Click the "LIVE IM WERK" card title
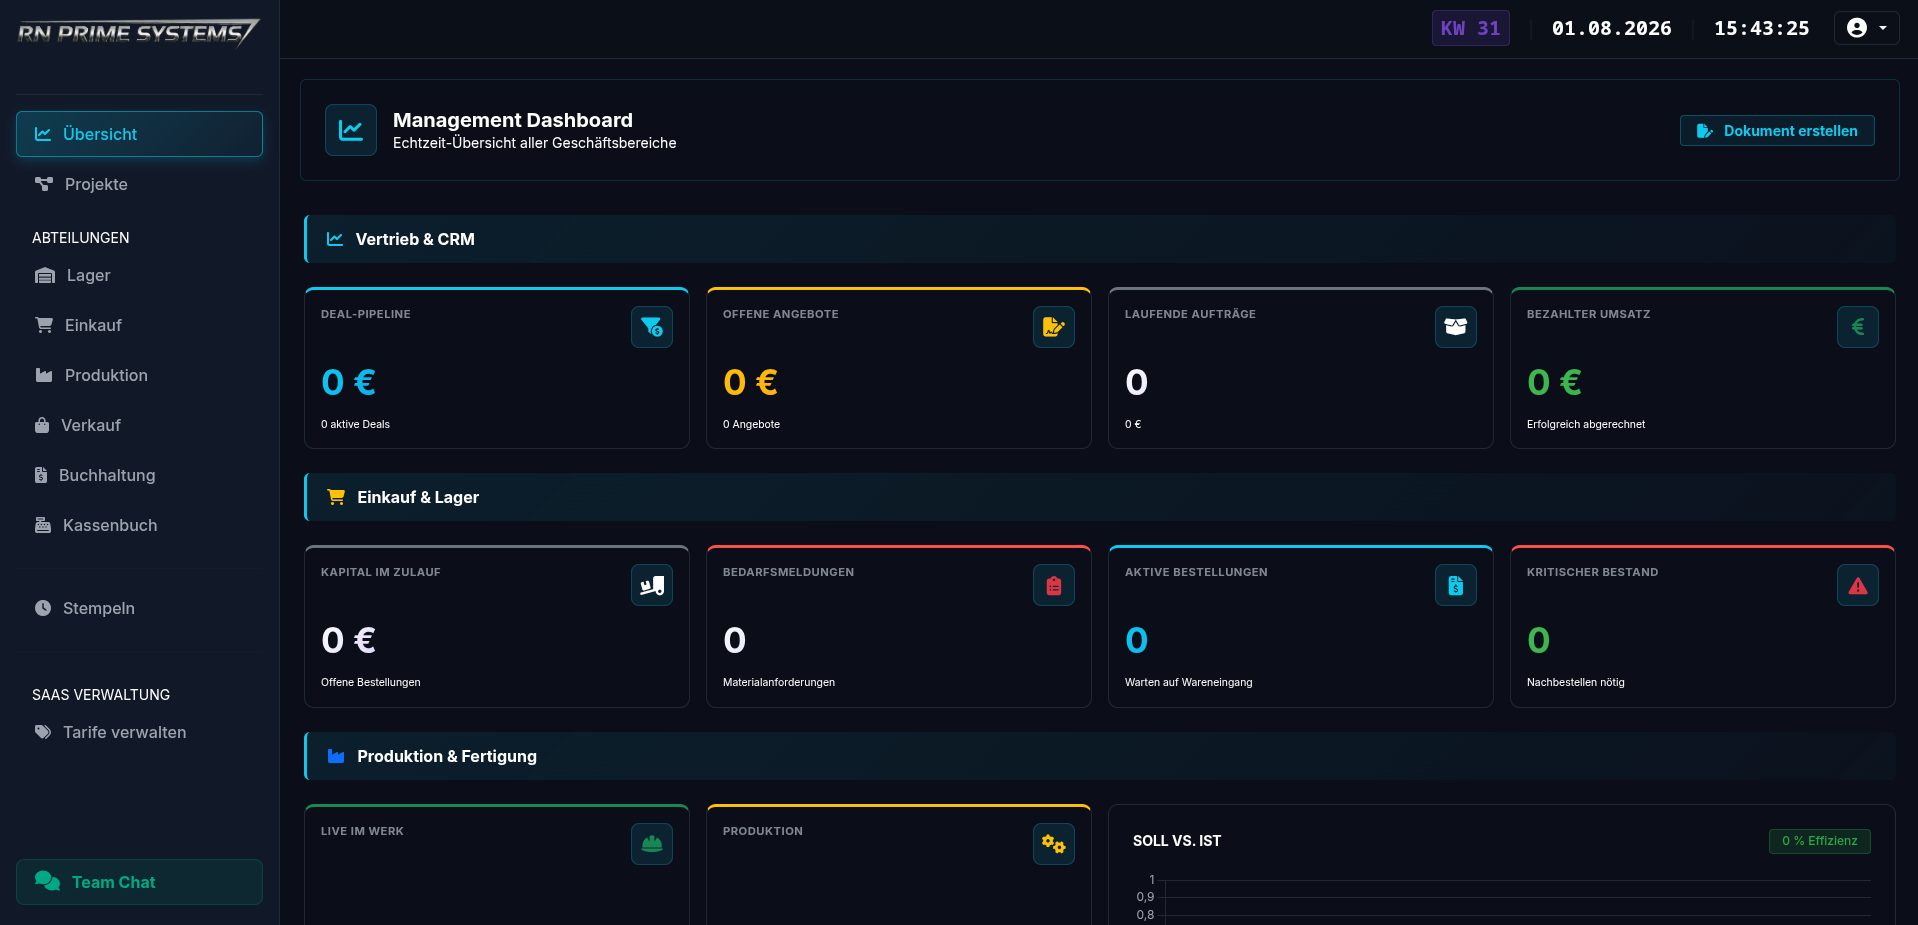Screen dimensions: 1918x925 (x=362, y=831)
